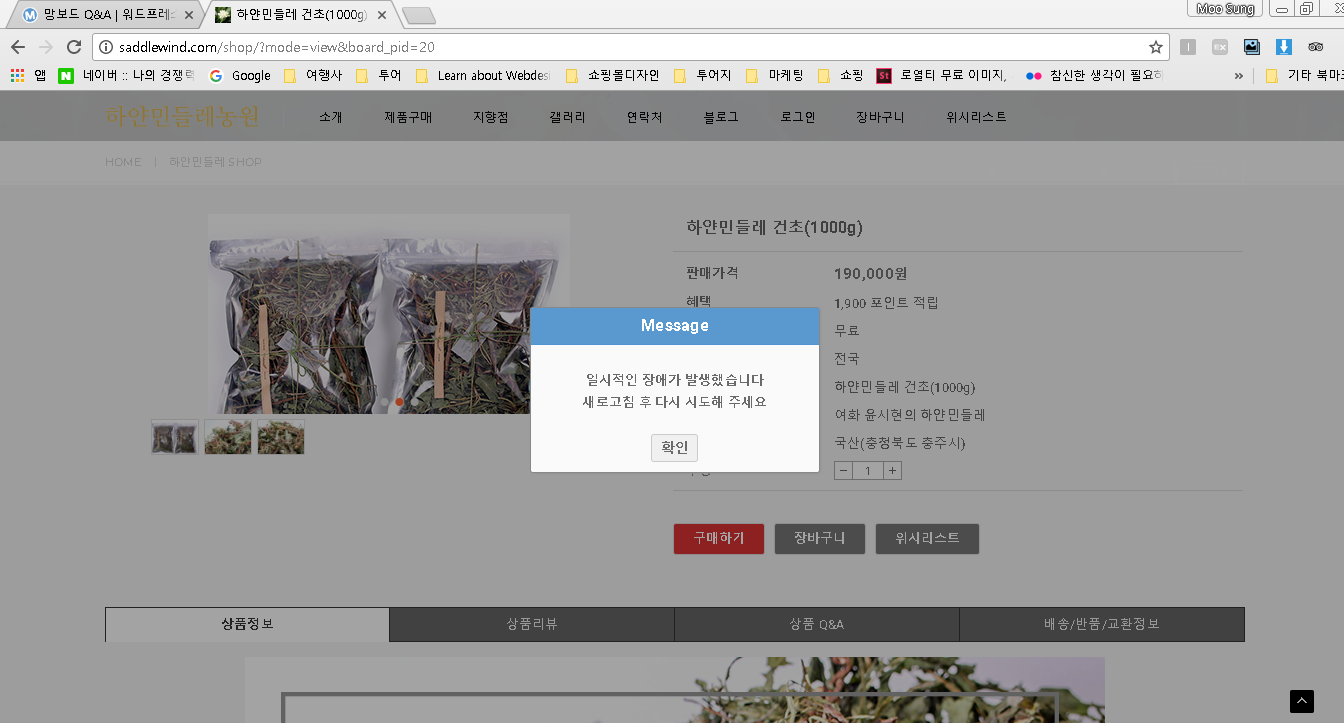Viewport: 1344px width, 723px height.
Task: Open the 쇼핑몰디자인 bookmark folder
Action: pyautogui.click(x=613, y=75)
